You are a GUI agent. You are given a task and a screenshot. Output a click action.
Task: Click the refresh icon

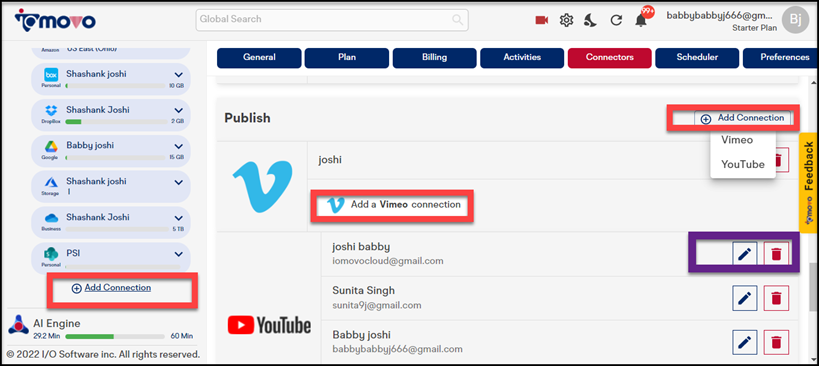pos(616,20)
